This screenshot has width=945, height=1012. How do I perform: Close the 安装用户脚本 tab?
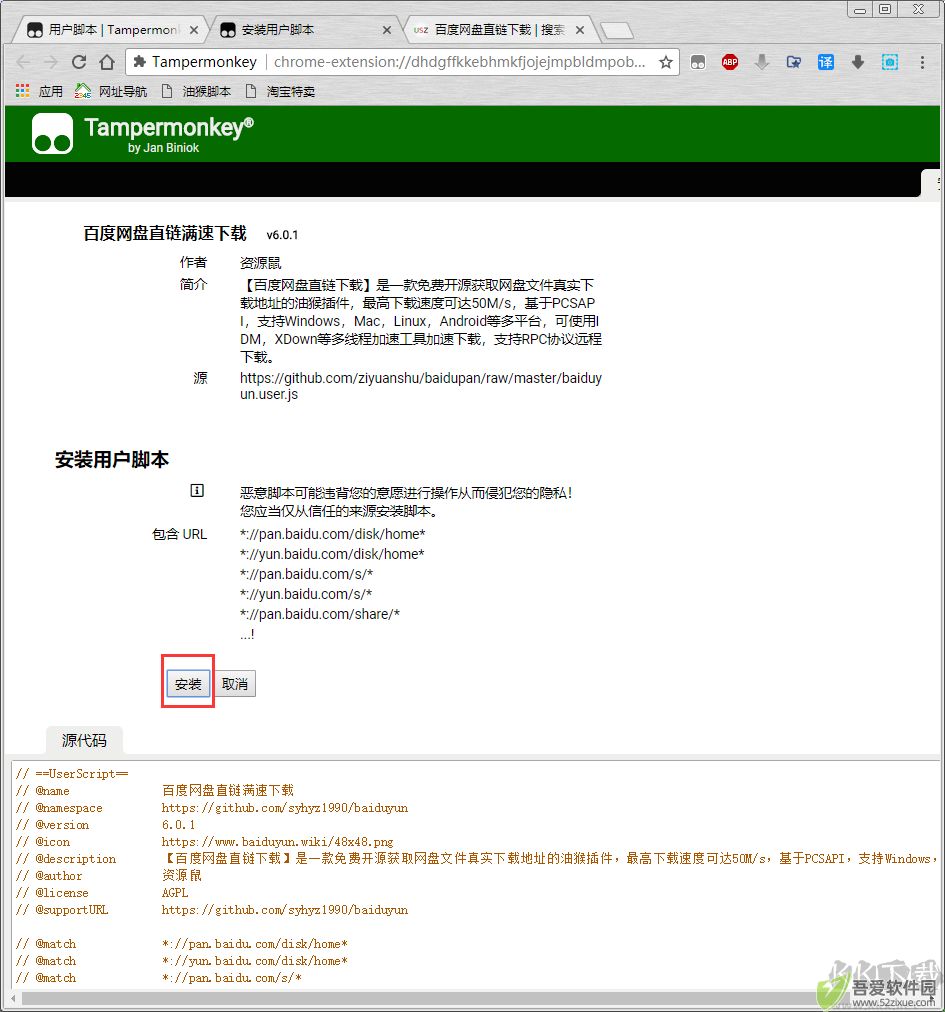click(387, 30)
